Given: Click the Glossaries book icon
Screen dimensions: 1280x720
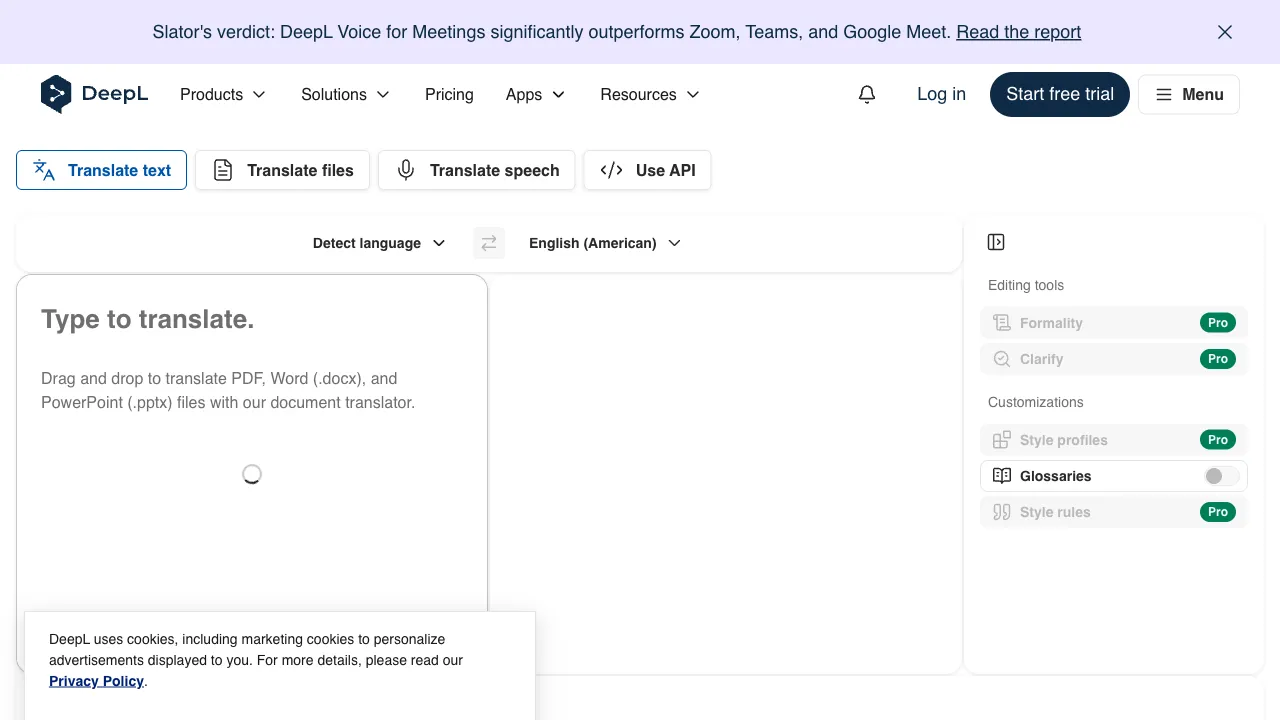Looking at the screenshot, I should 1002,476.
